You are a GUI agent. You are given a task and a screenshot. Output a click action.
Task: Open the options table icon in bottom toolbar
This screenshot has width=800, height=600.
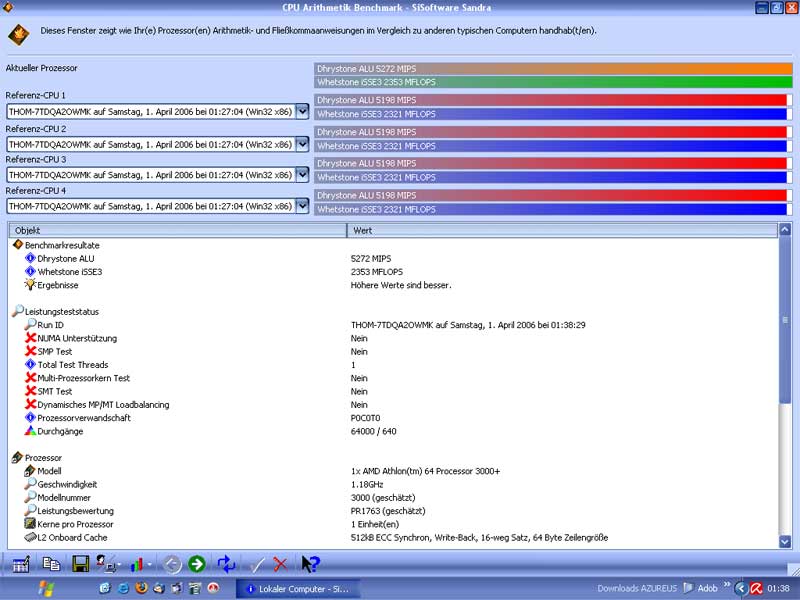21,564
